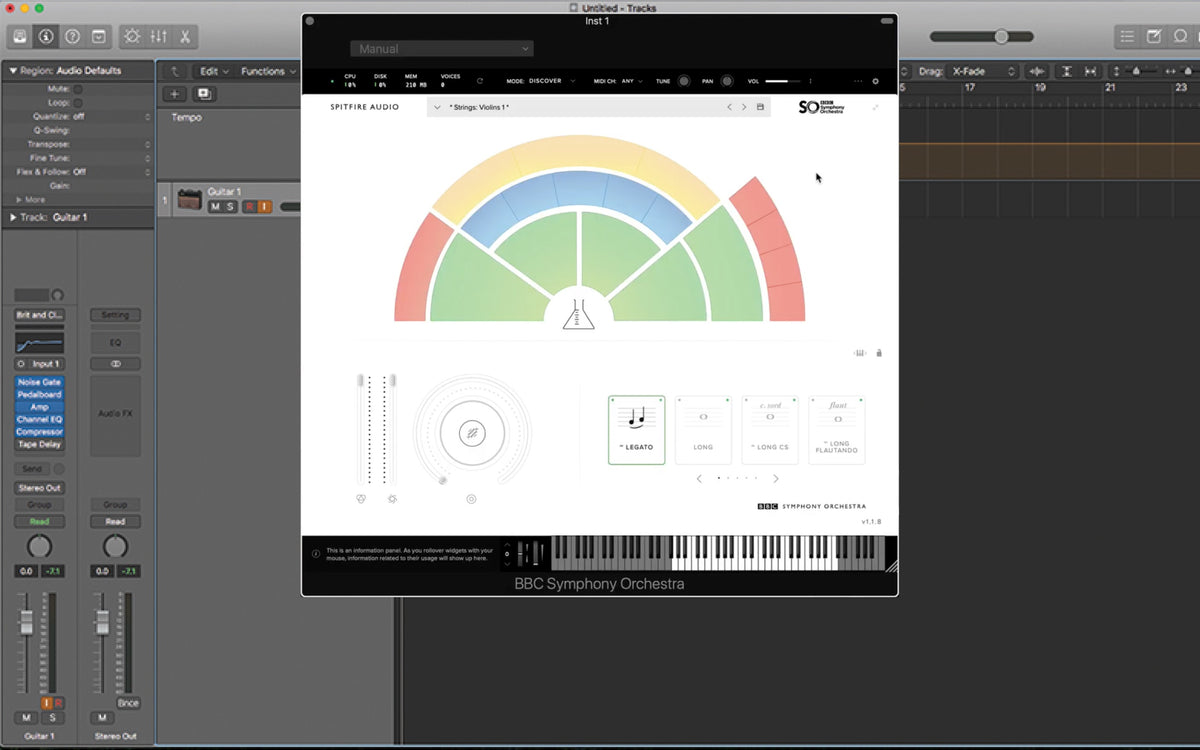Click the plugin settings gear icon
The height and width of the screenshot is (750, 1200).
875,81
